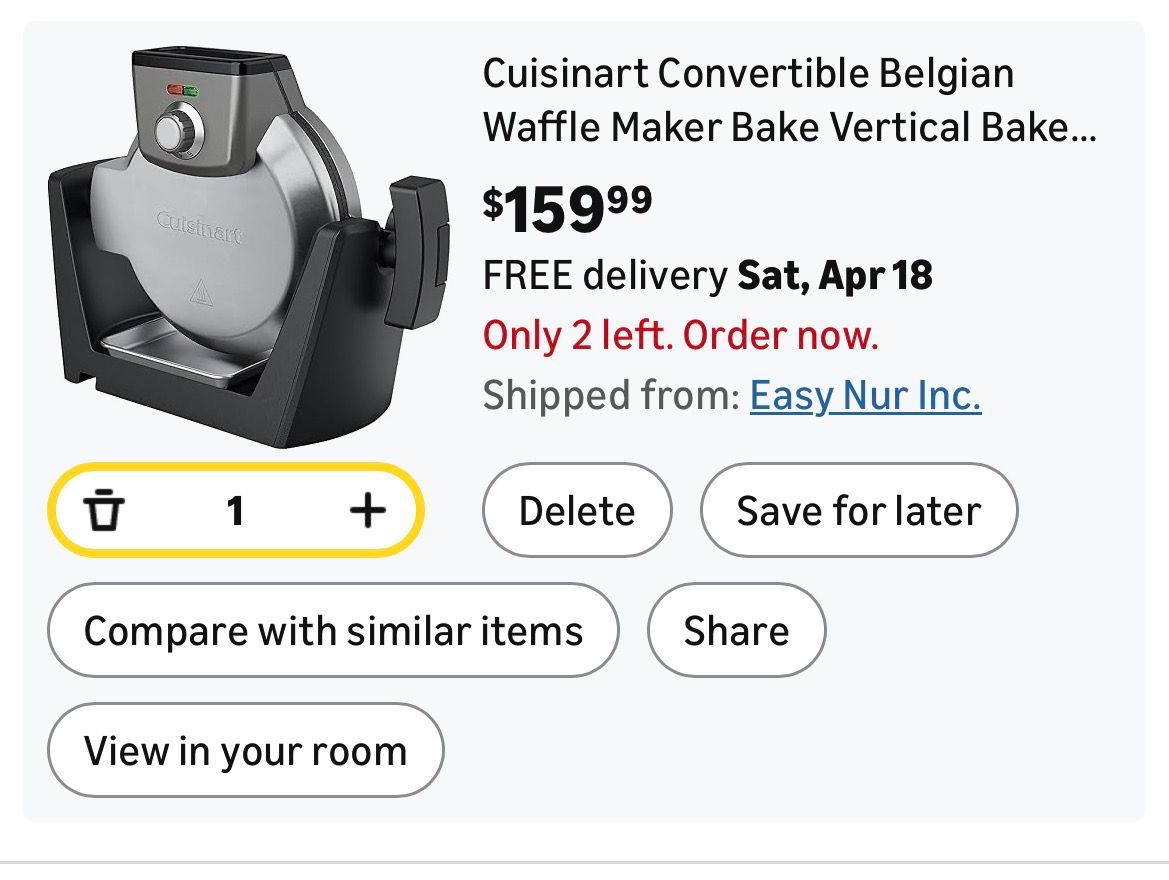Choose Save for later

tap(858, 511)
